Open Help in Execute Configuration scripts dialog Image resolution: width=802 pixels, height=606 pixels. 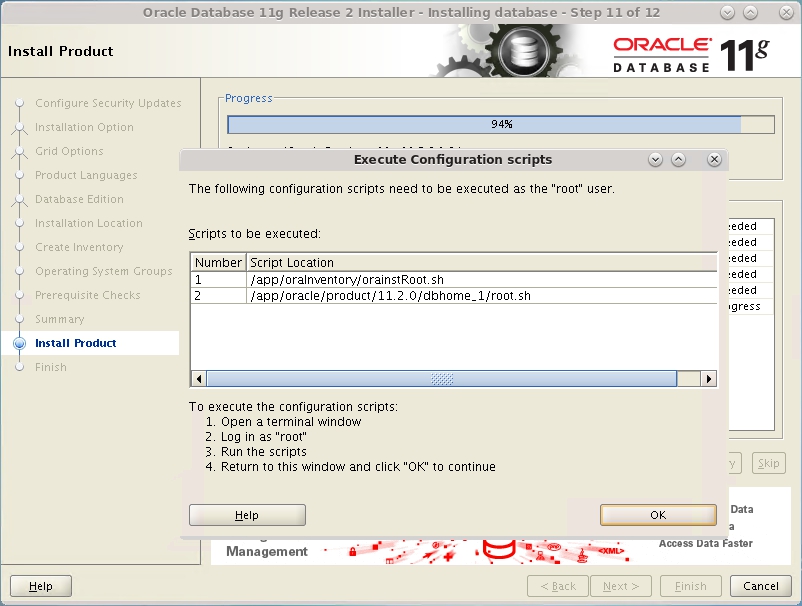247,515
